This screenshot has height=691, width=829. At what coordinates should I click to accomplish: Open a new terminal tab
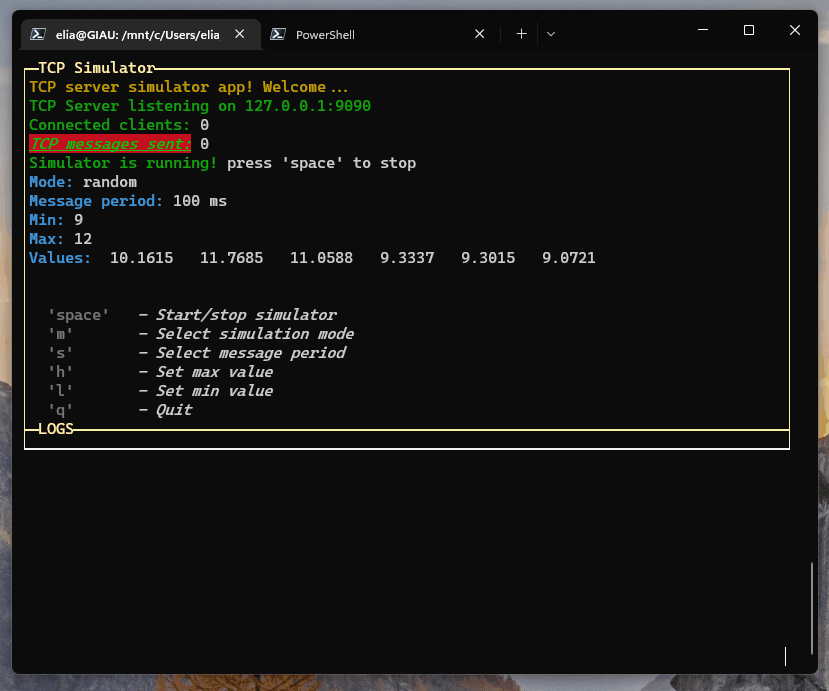pyautogui.click(x=521, y=34)
